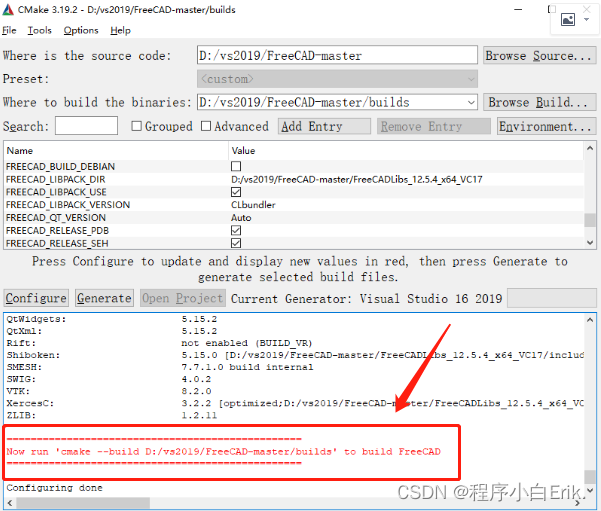Select the FREECAD_LIBPACK_DIR entry name
The height and width of the screenshot is (511, 601).
click(56, 179)
